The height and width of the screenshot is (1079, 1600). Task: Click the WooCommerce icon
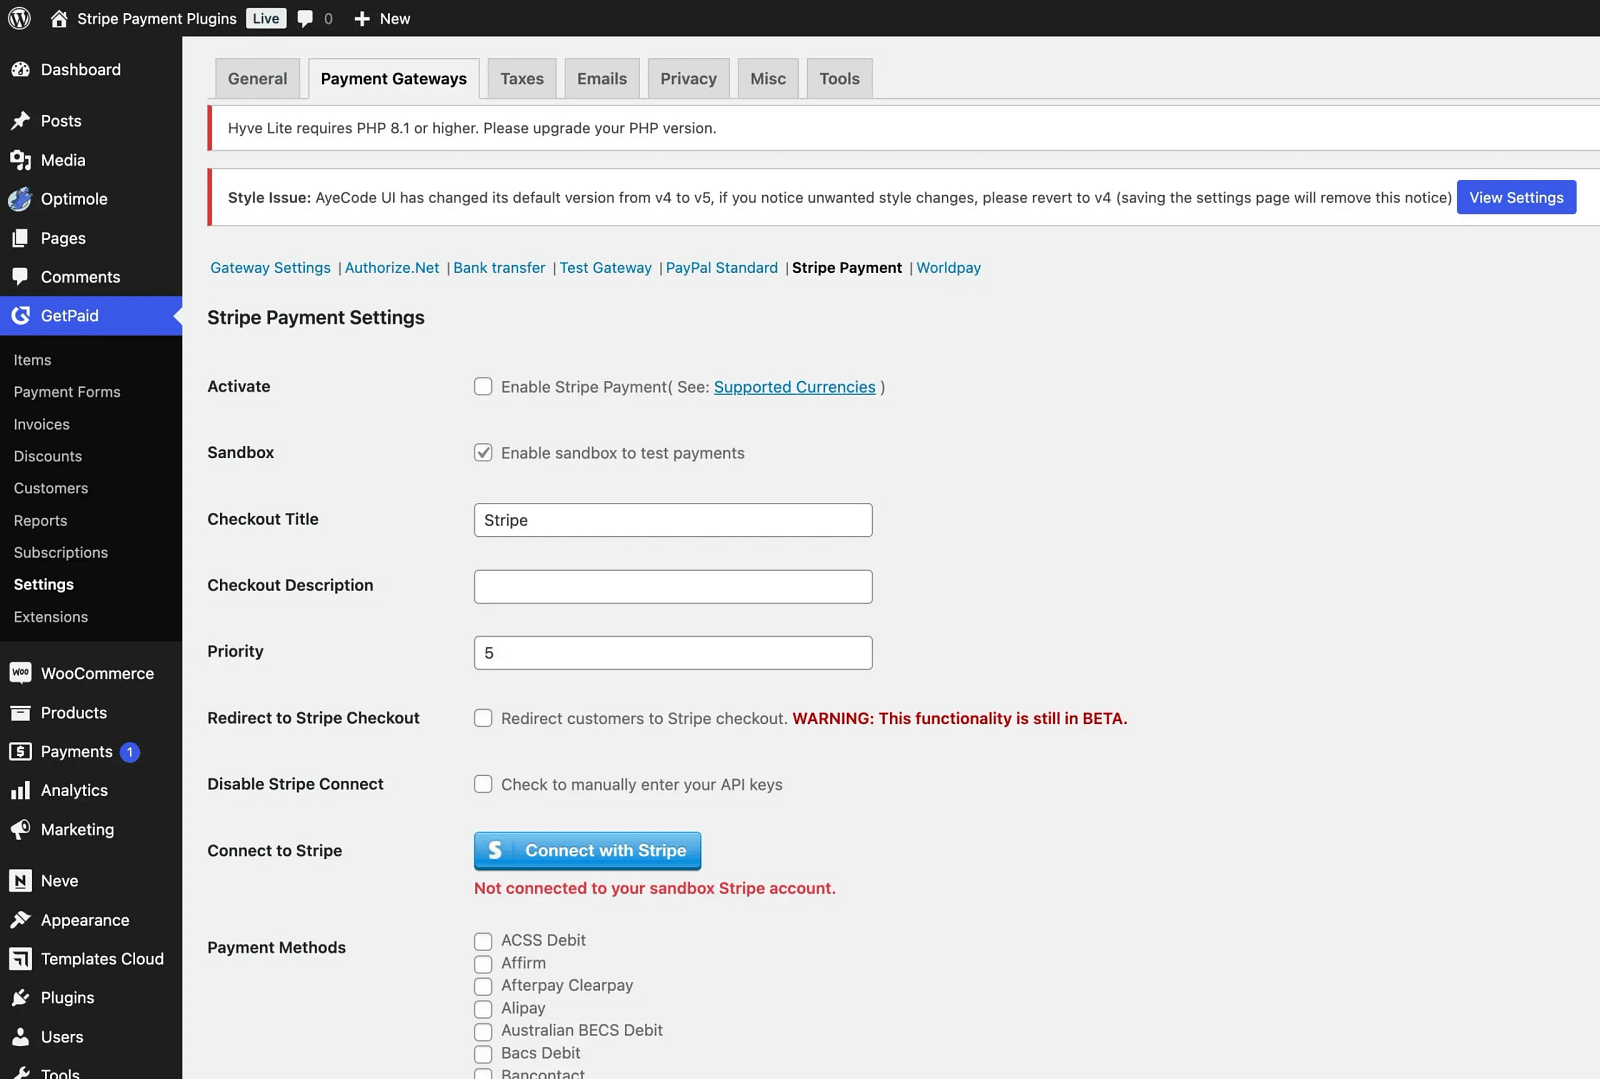click(20, 673)
